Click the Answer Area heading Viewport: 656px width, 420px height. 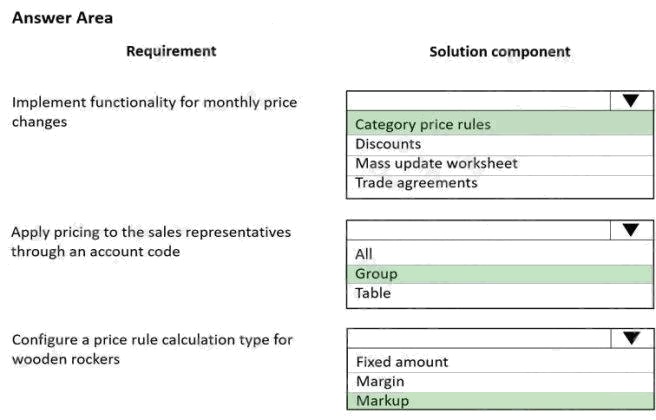pos(62,18)
